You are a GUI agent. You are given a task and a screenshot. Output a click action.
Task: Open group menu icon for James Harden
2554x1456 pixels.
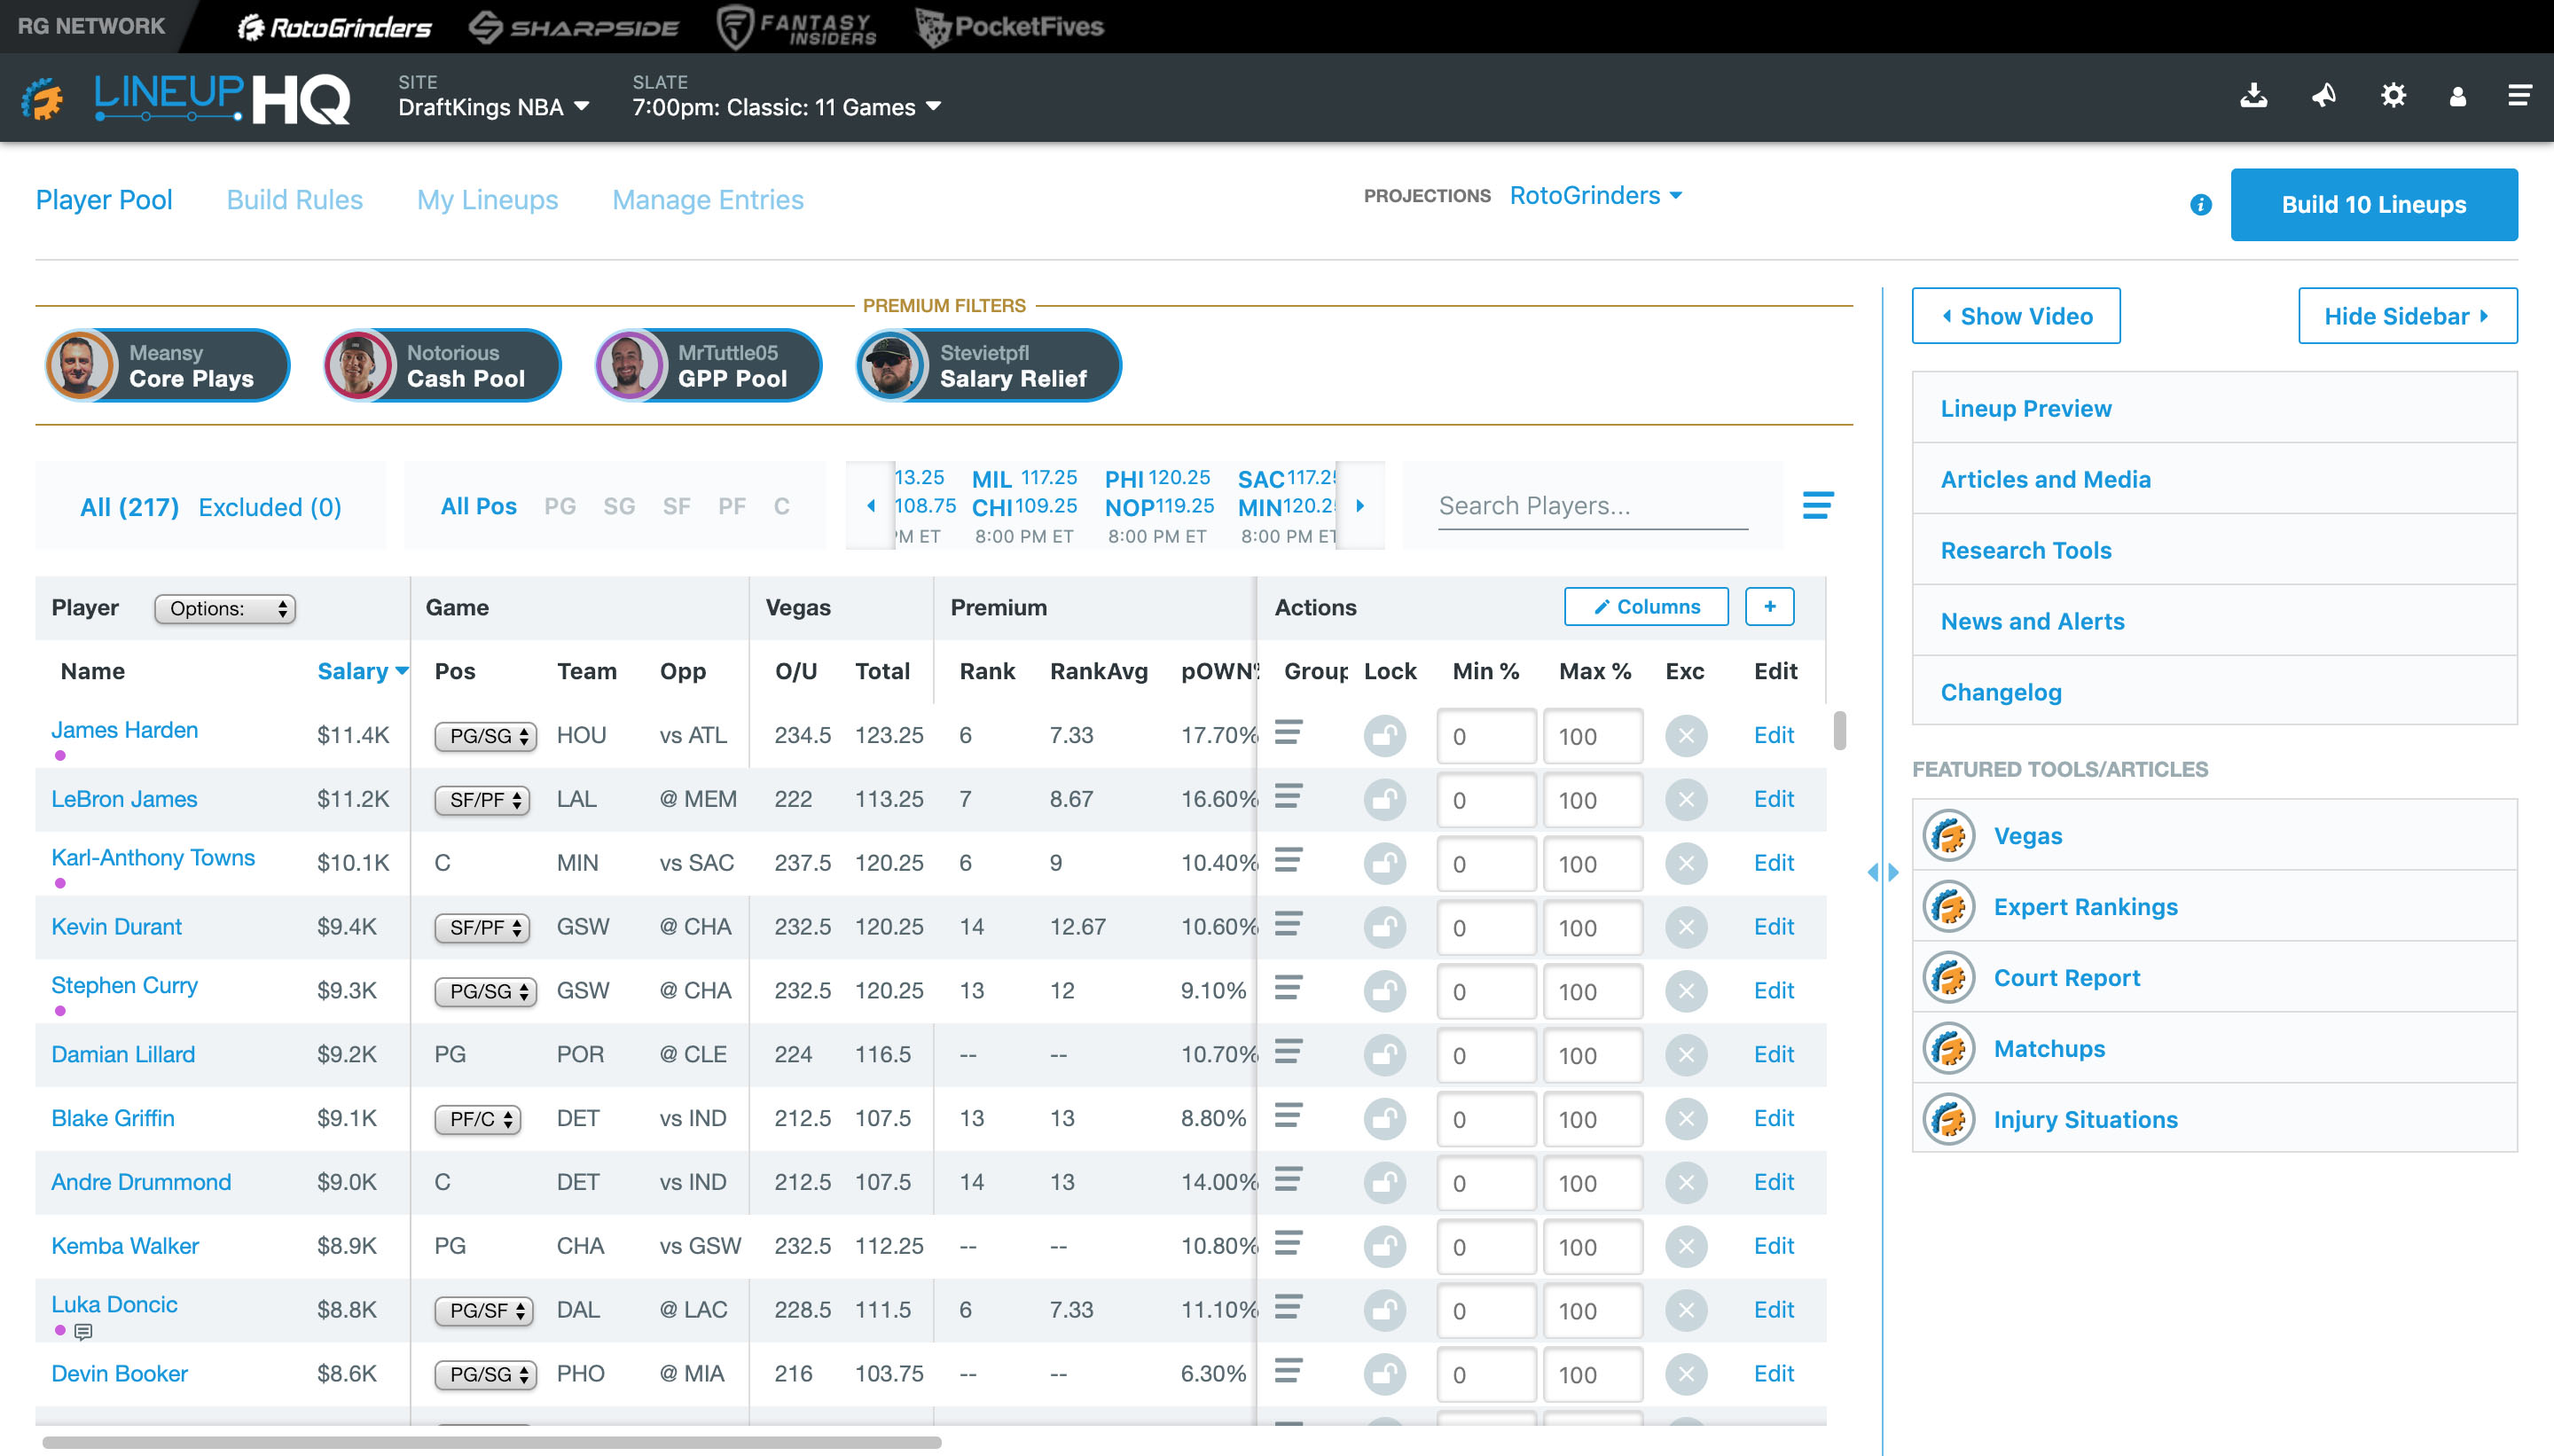[x=1288, y=733]
